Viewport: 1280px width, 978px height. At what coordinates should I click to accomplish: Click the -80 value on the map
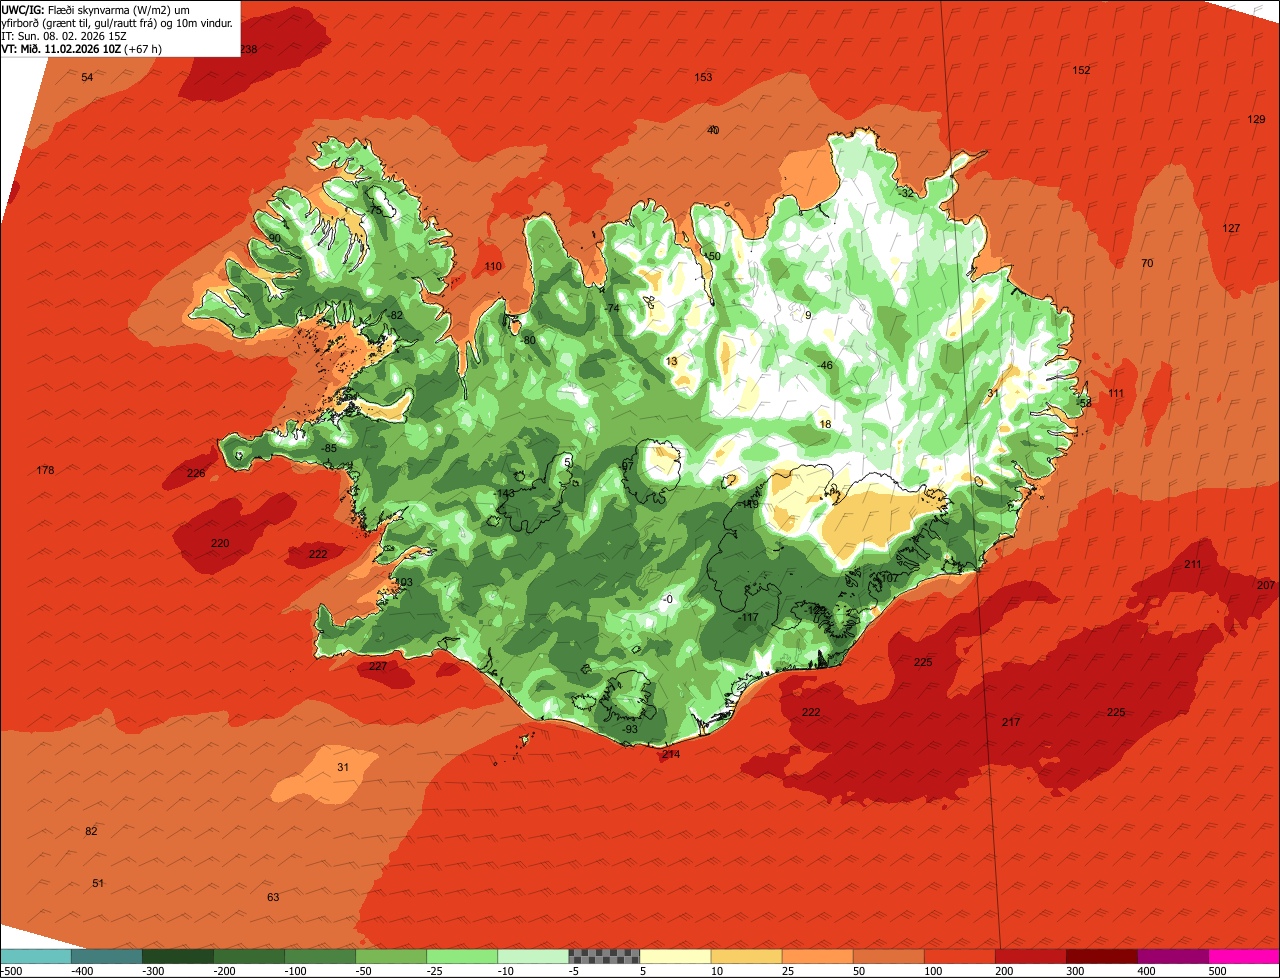[x=528, y=340]
